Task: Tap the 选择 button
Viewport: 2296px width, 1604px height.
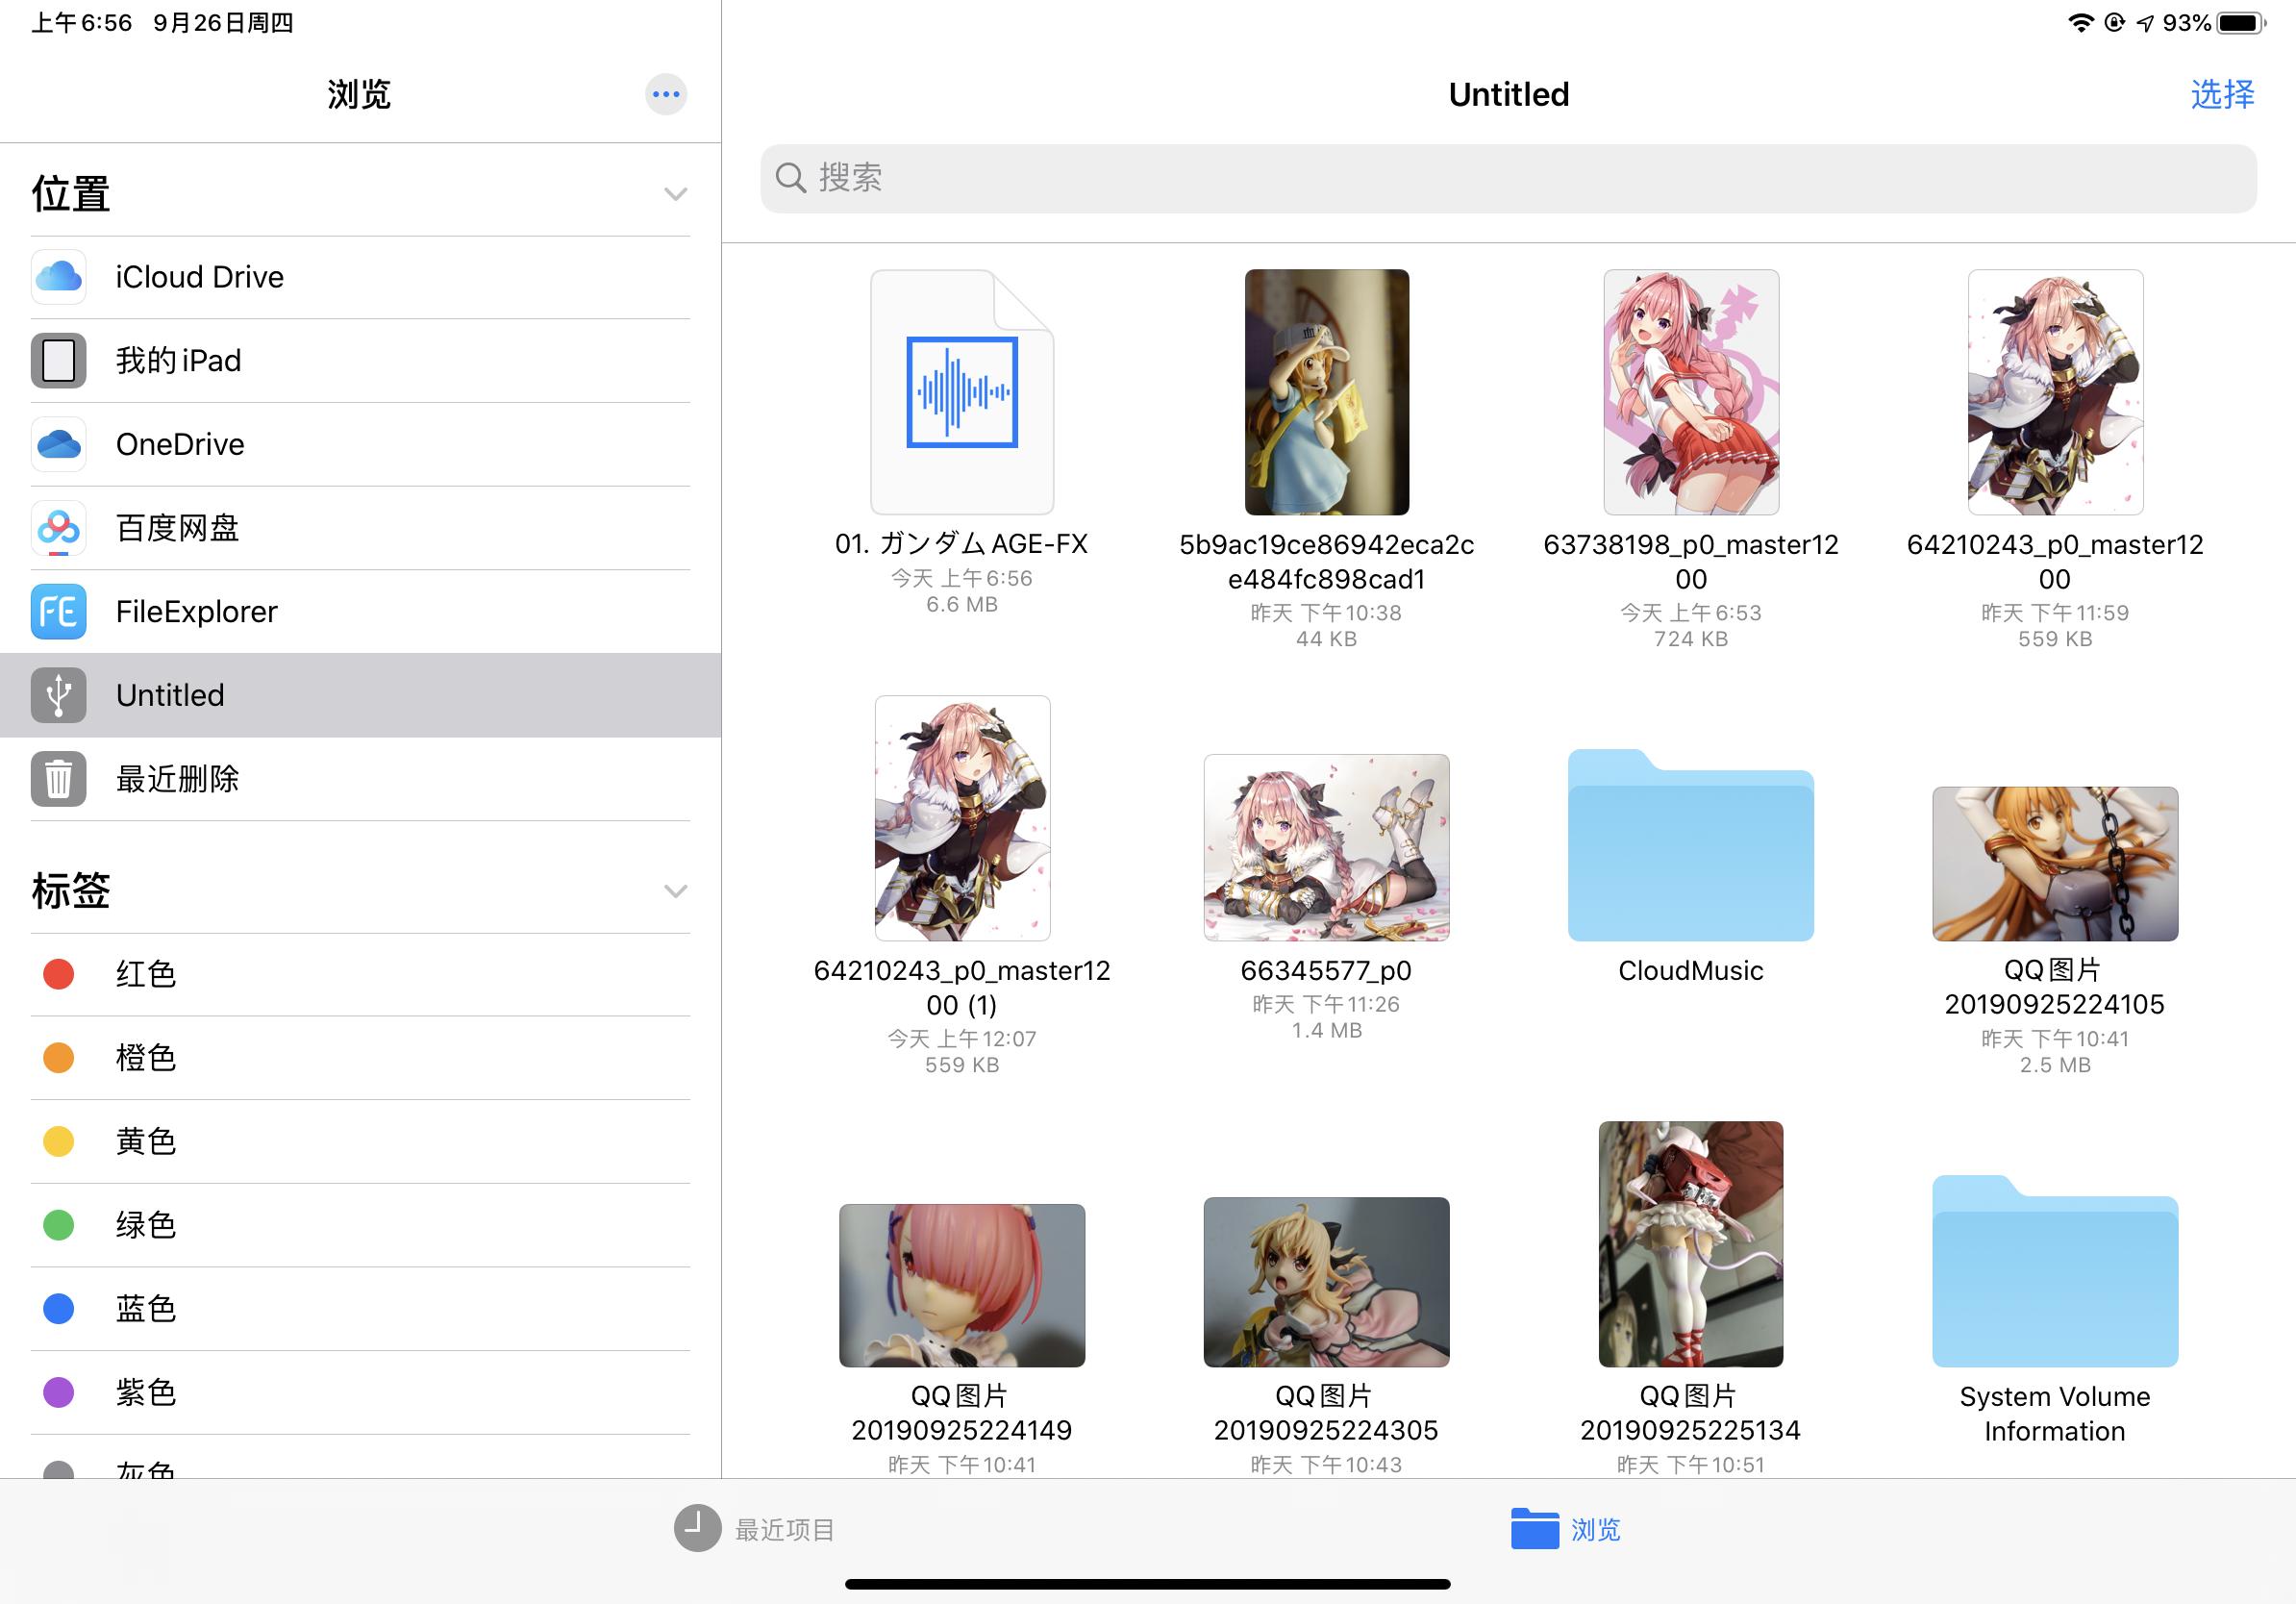Action: point(2224,94)
